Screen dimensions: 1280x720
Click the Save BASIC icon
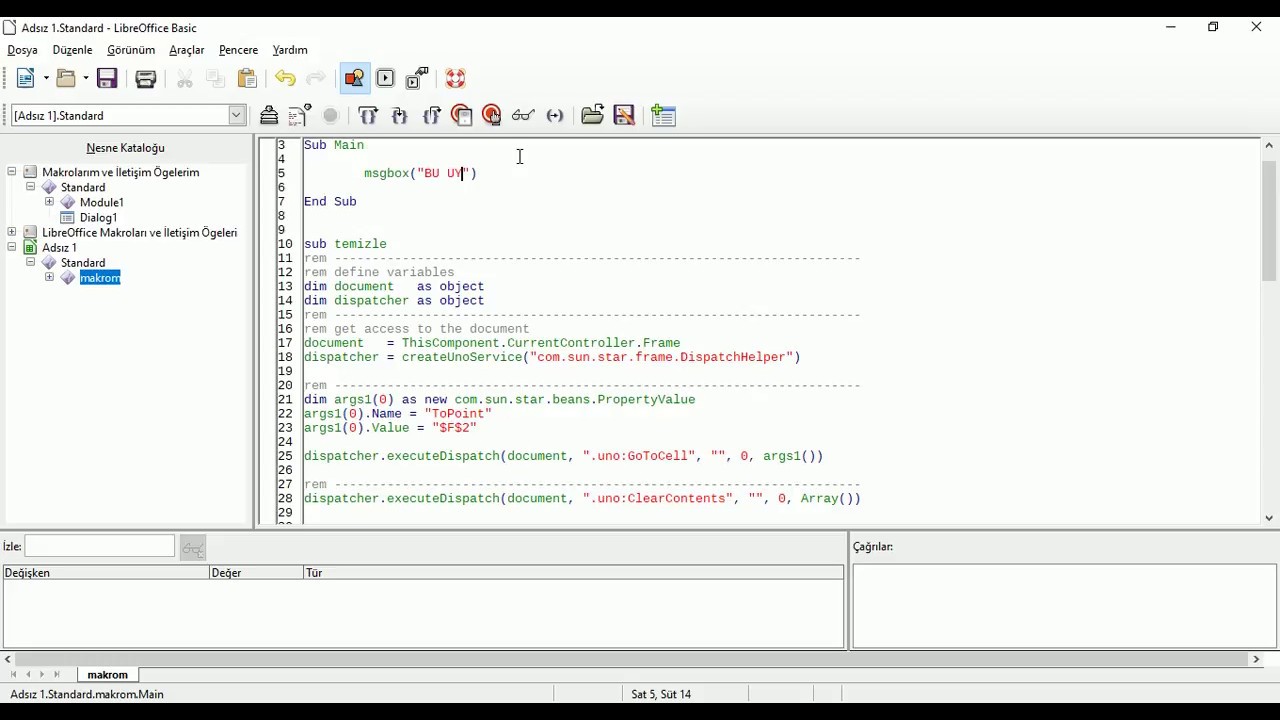tap(625, 115)
